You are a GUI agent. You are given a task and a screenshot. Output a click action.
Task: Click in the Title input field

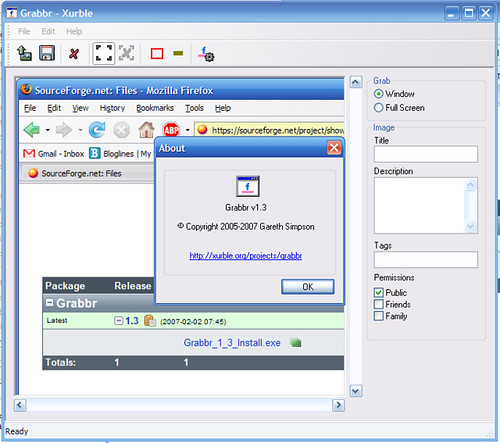point(426,154)
